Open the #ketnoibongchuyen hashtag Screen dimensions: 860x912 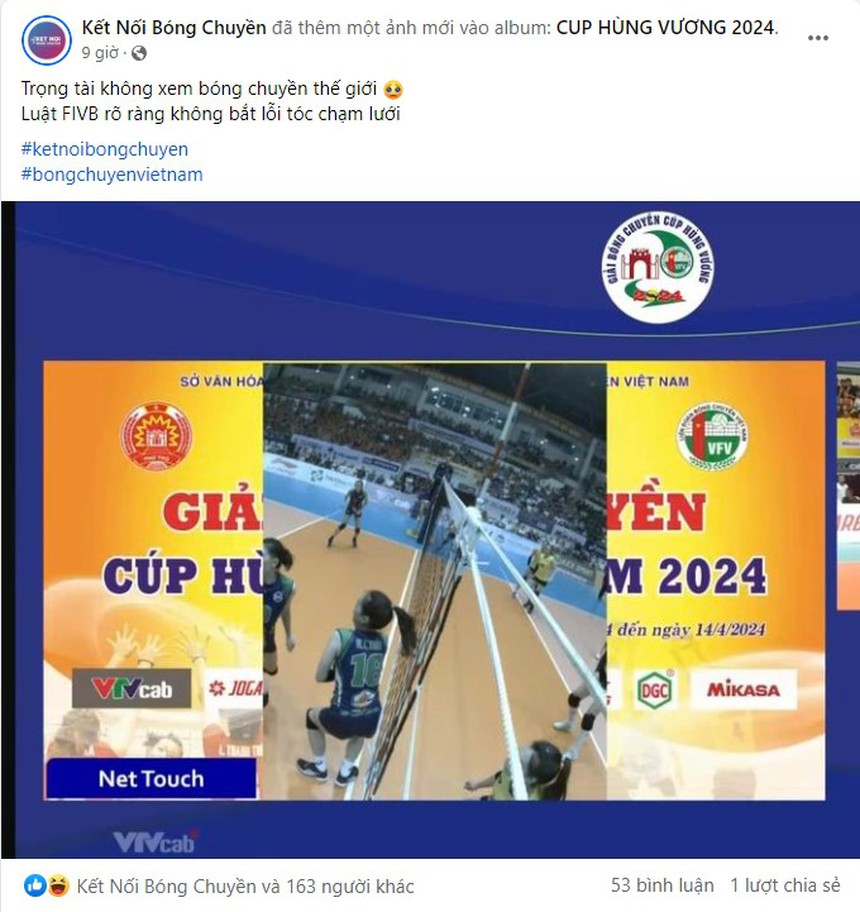[105, 149]
